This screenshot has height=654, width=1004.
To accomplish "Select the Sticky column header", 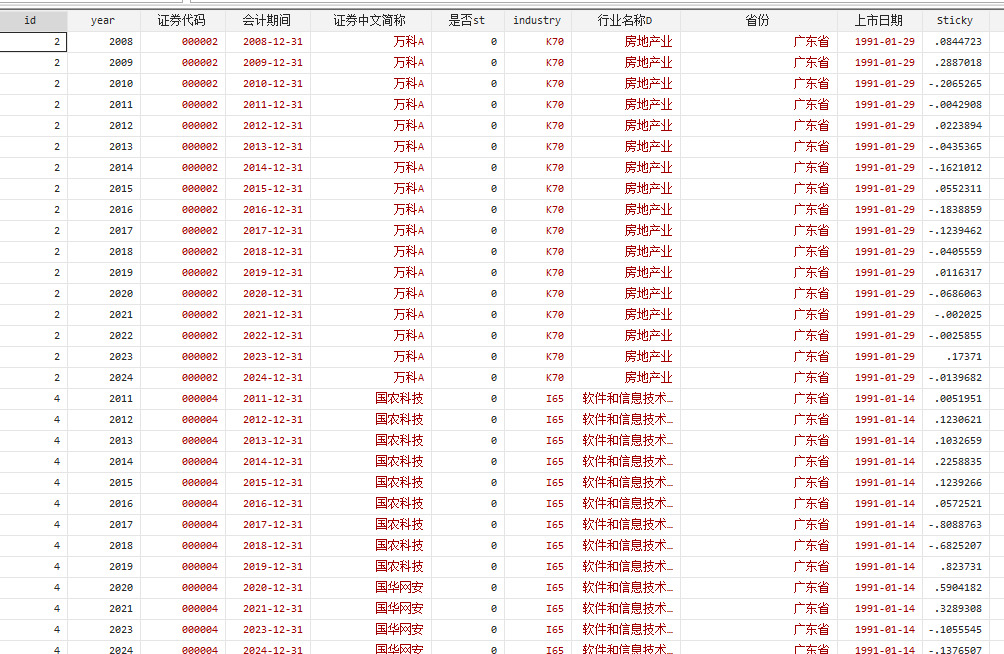I will coord(955,20).
